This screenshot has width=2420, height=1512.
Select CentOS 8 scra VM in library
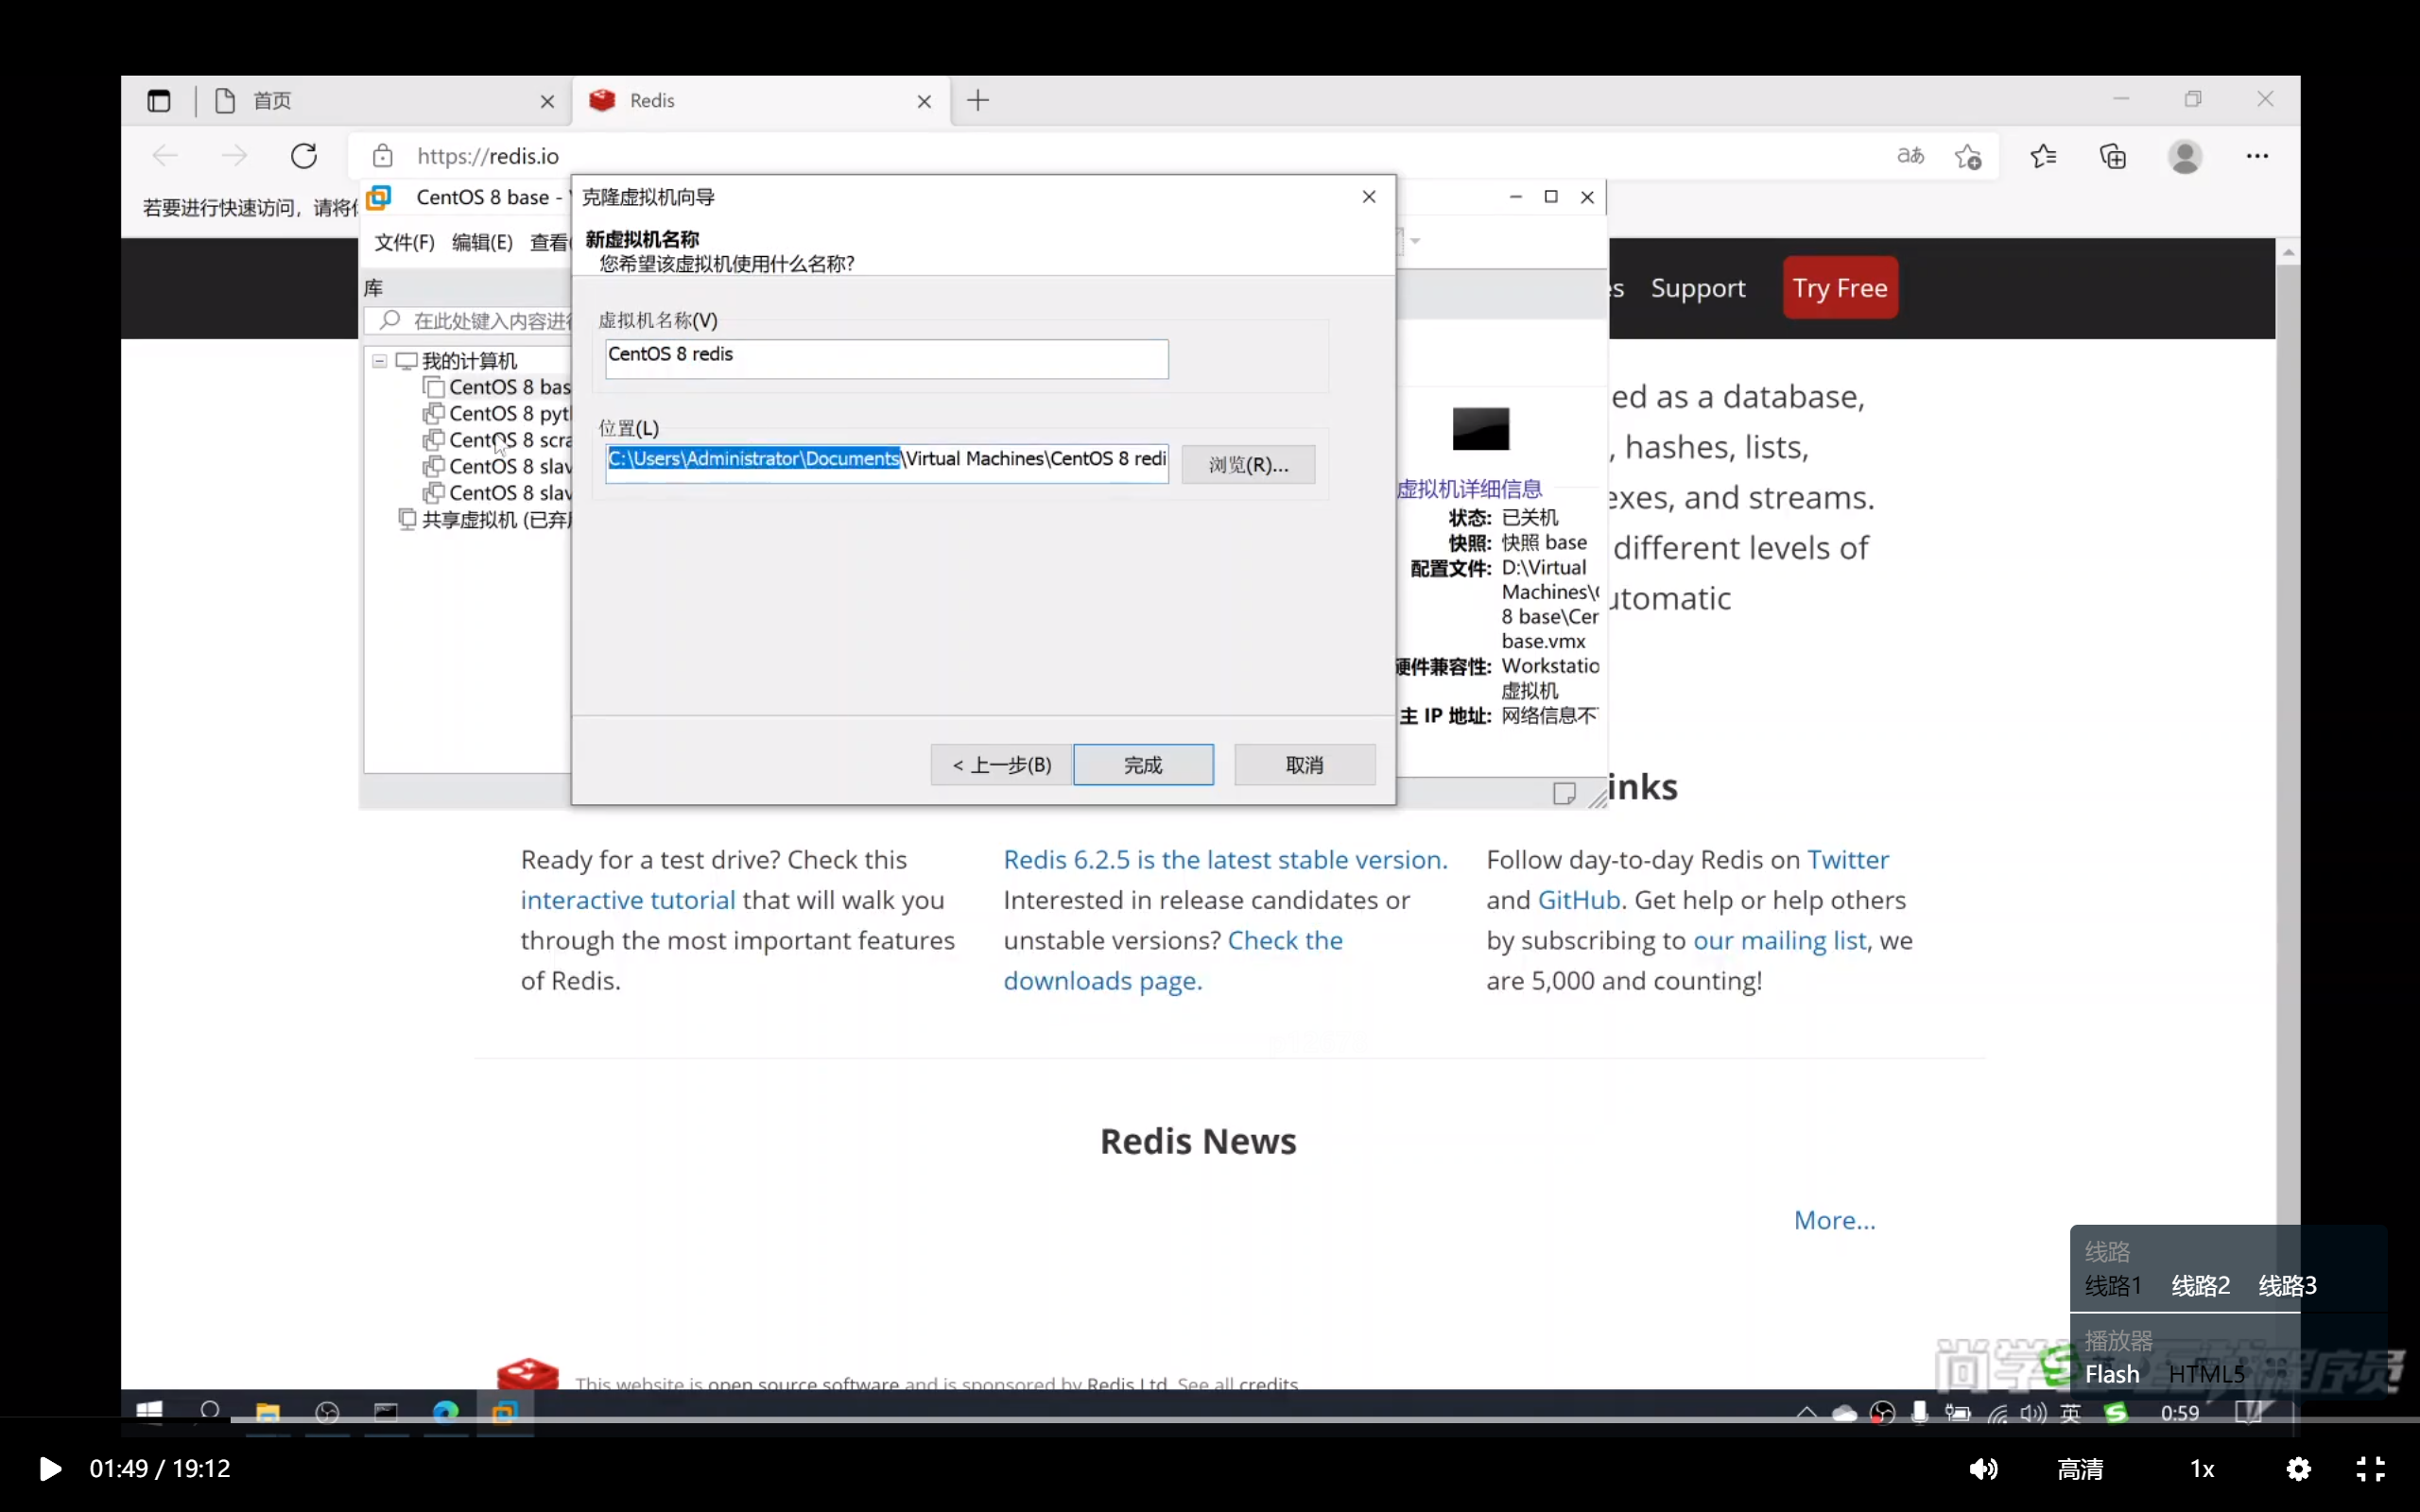click(x=498, y=440)
